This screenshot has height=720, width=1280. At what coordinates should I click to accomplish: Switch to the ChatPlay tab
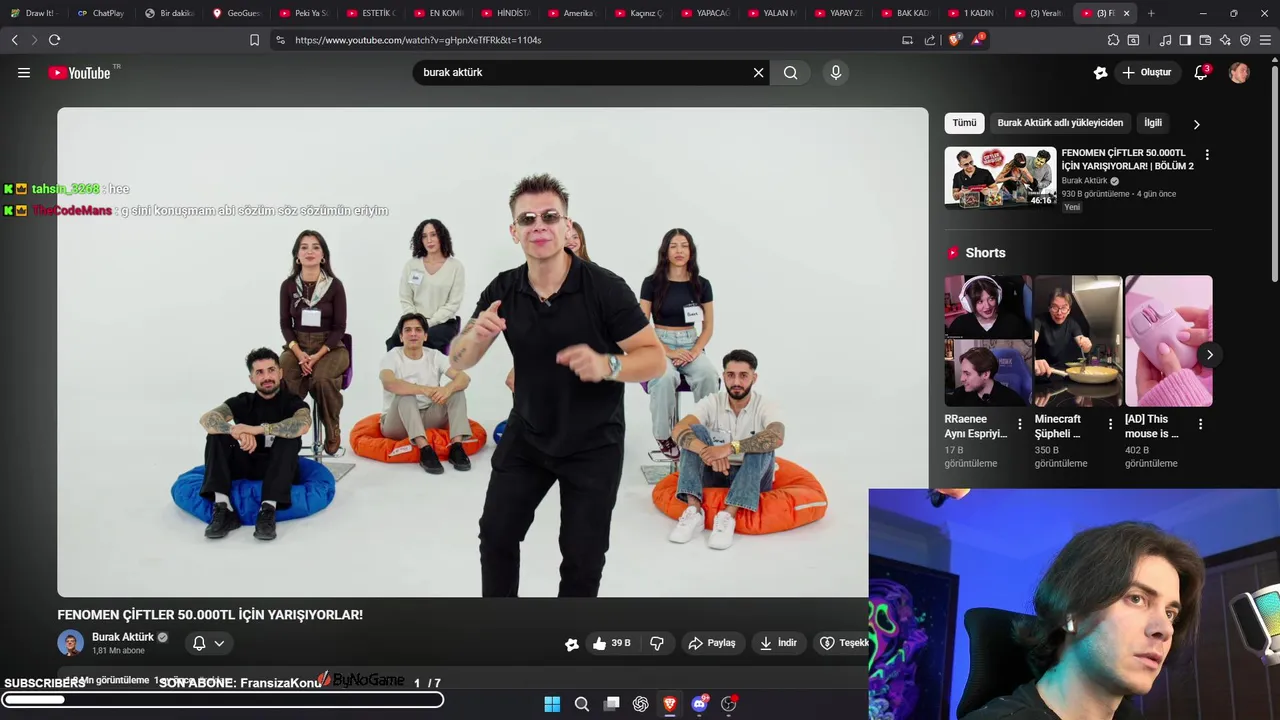click(101, 13)
